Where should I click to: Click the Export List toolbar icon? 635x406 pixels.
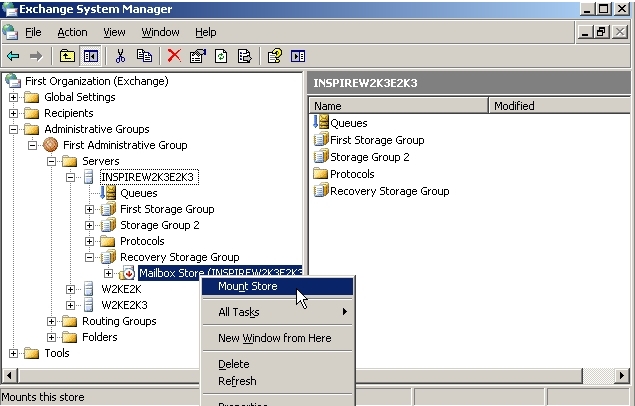coord(245,56)
